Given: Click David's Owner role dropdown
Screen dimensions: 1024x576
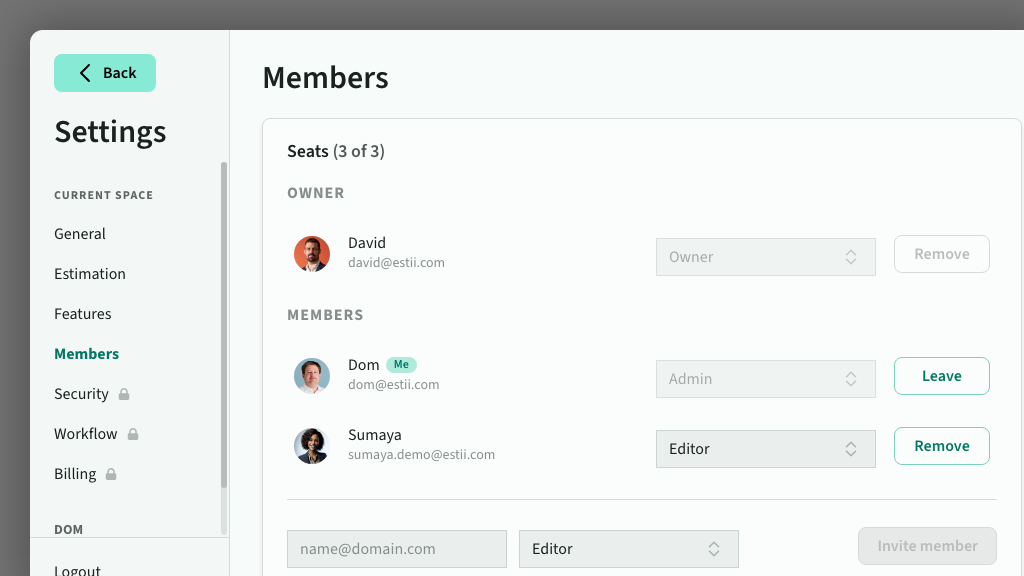Looking at the screenshot, I should [765, 257].
